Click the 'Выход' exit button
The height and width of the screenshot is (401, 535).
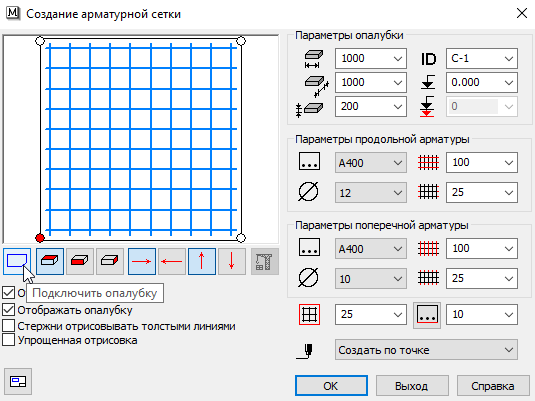coord(412,386)
